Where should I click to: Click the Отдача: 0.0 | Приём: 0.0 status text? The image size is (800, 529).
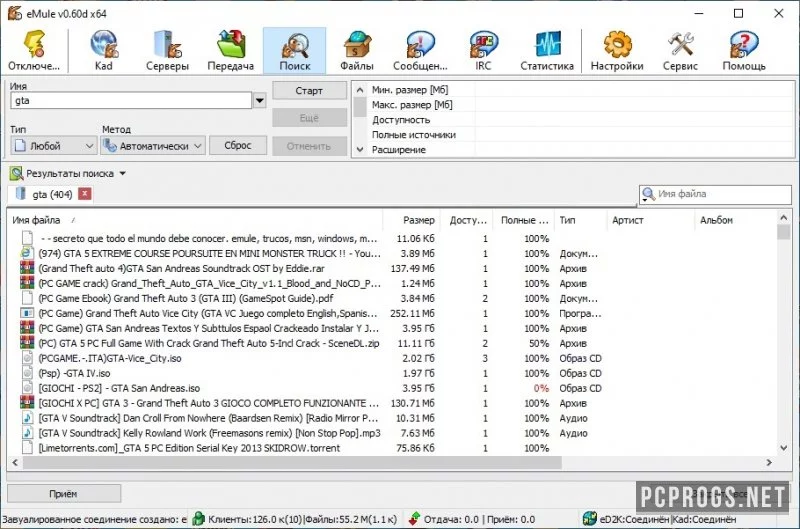click(x=479, y=519)
